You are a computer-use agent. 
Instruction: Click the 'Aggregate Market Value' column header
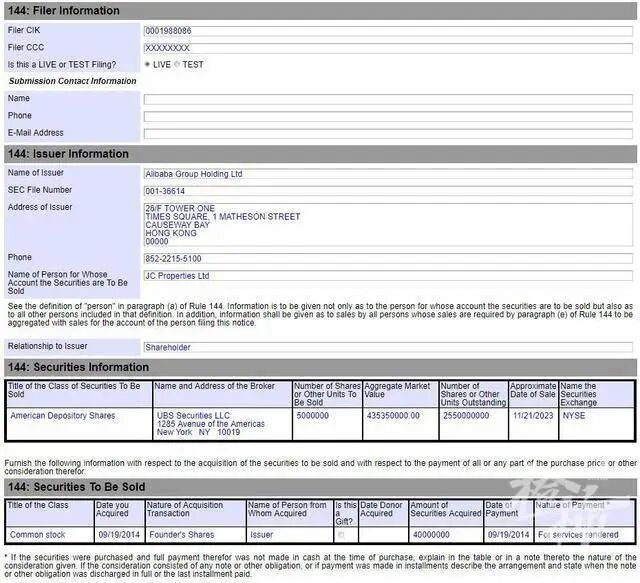tap(401, 394)
